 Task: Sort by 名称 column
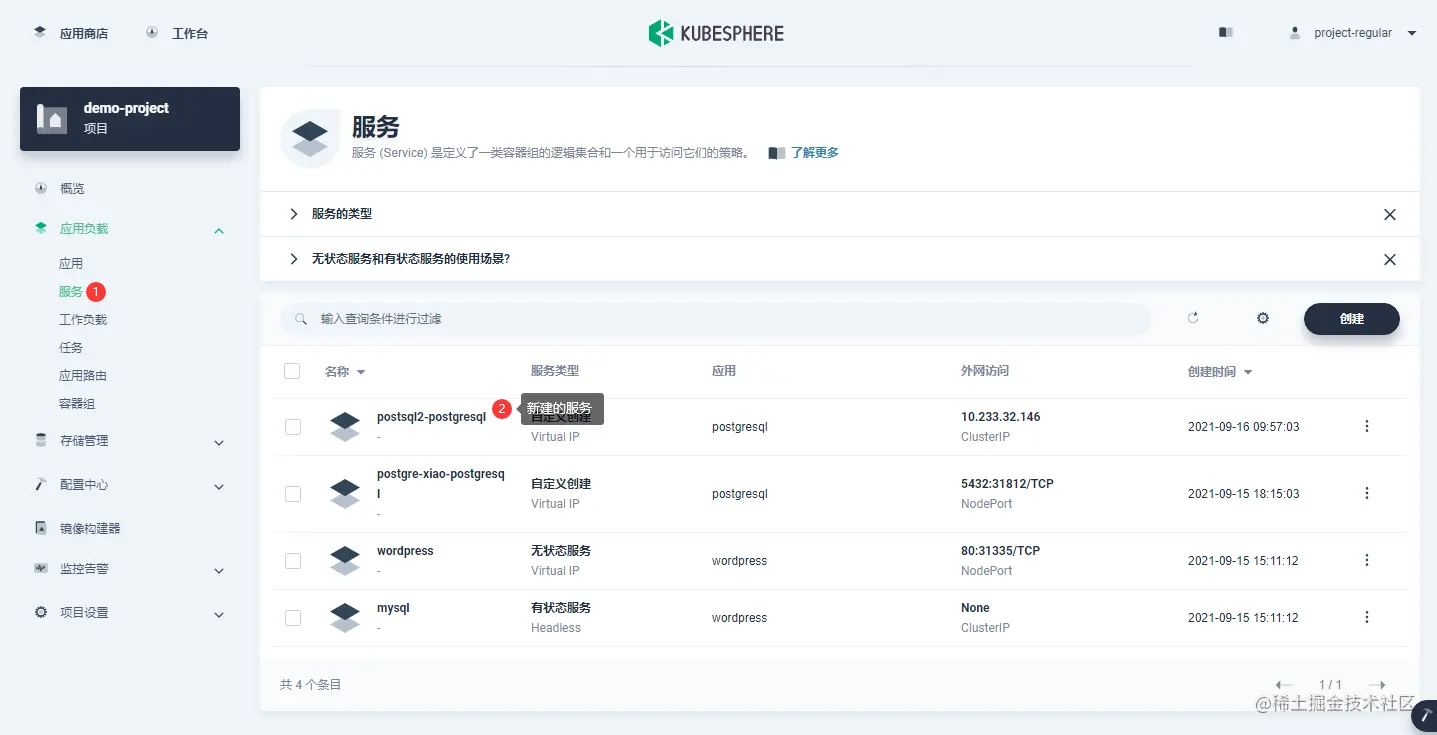(x=345, y=371)
